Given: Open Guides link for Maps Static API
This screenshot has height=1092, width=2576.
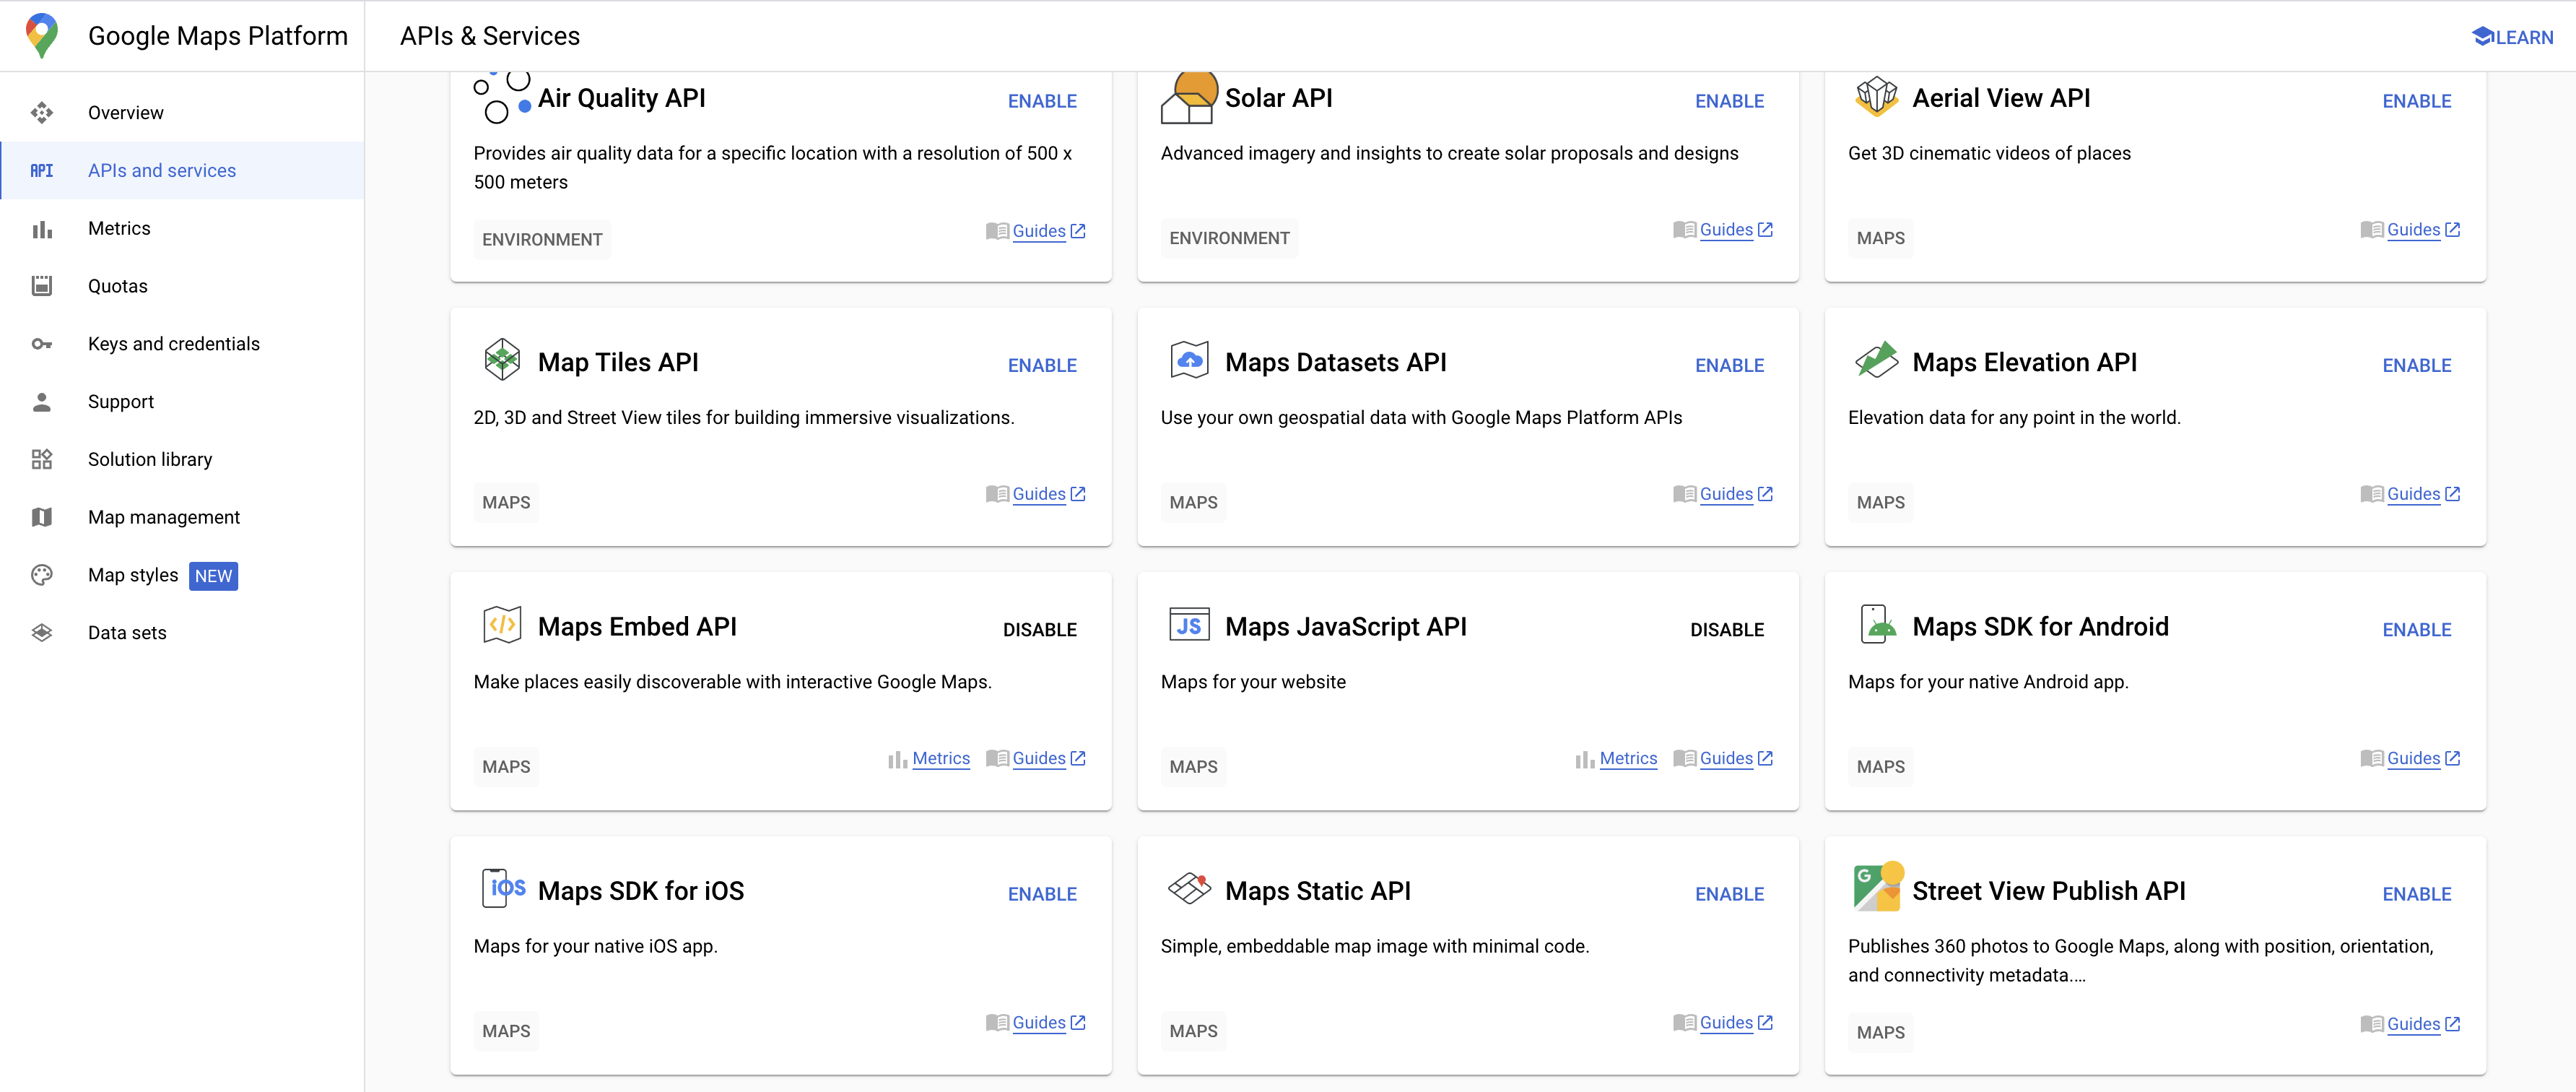Looking at the screenshot, I should pos(1726,1023).
